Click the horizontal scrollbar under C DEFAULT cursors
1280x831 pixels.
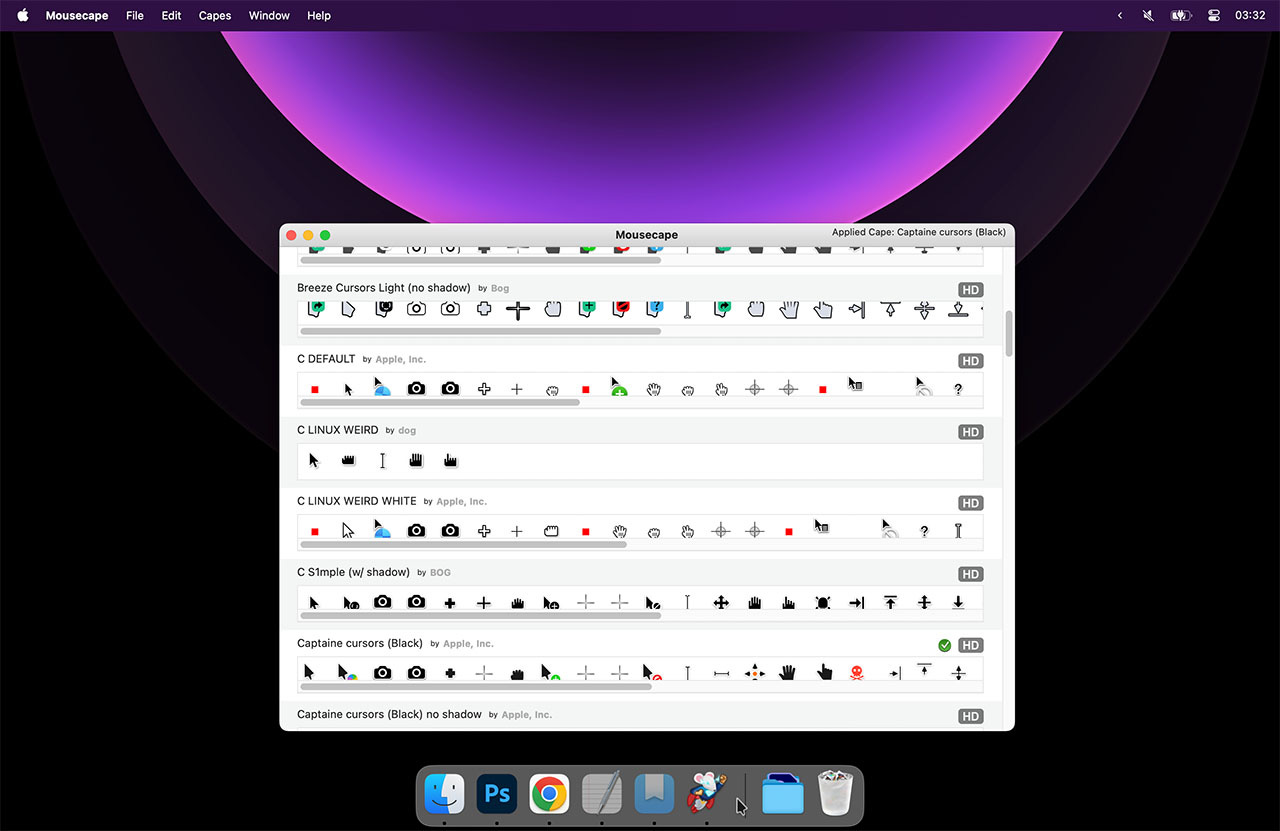click(x=440, y=402)
